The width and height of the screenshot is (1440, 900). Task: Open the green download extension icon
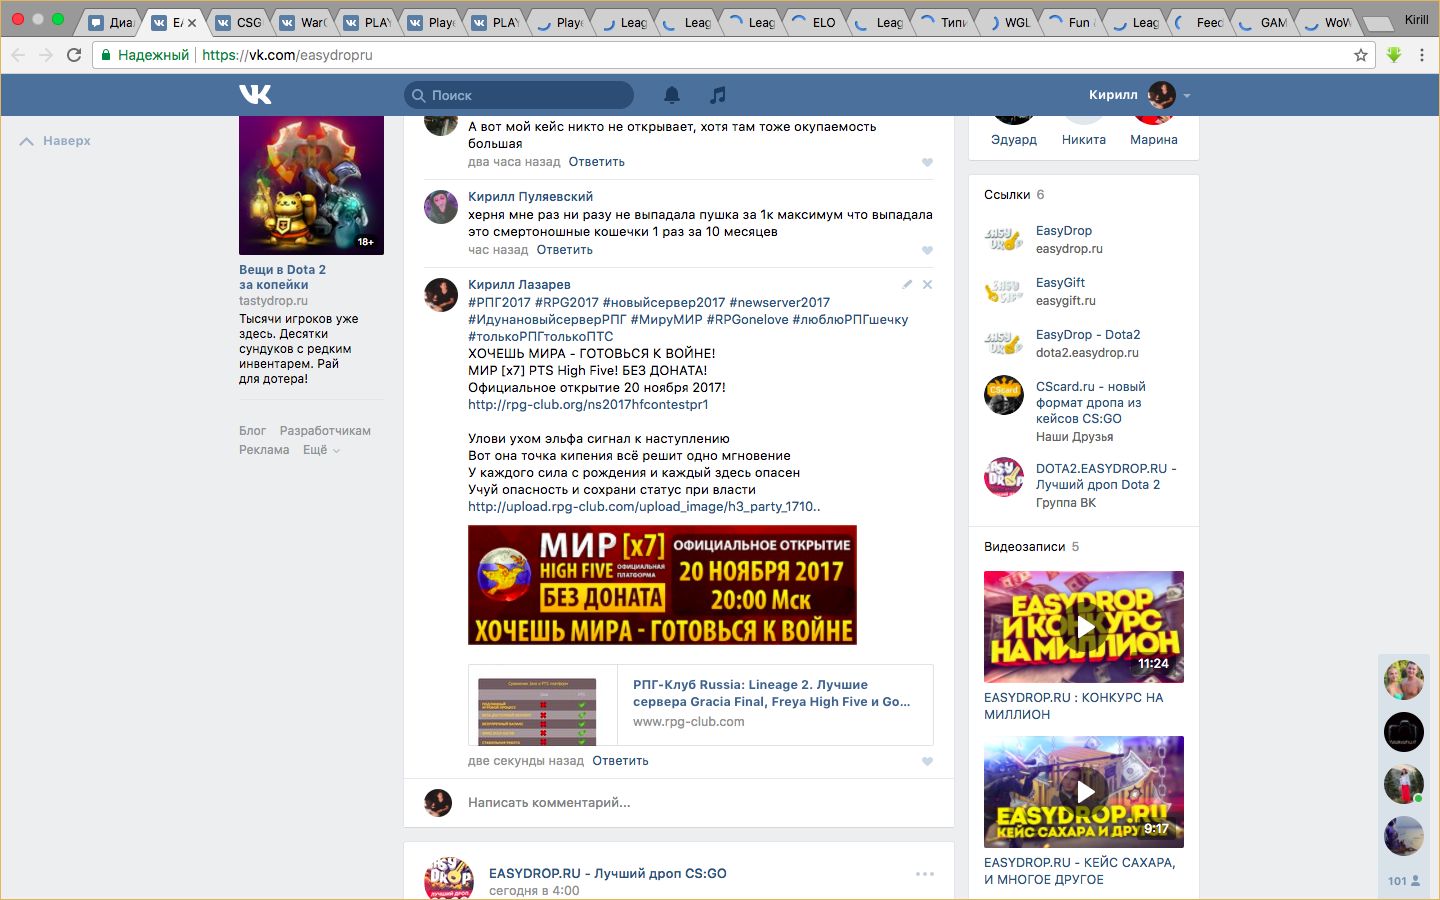pyautogui.click(x=1394, y=55)
